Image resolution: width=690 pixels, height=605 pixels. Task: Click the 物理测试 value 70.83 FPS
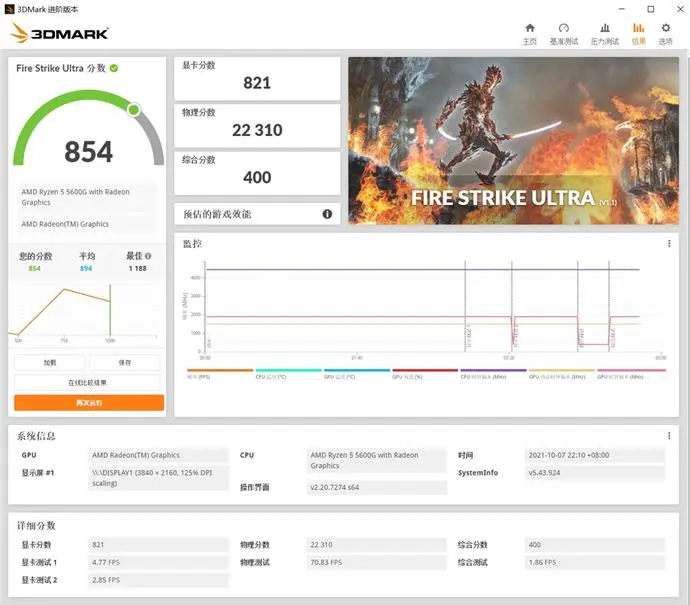(x=377, y=562)
